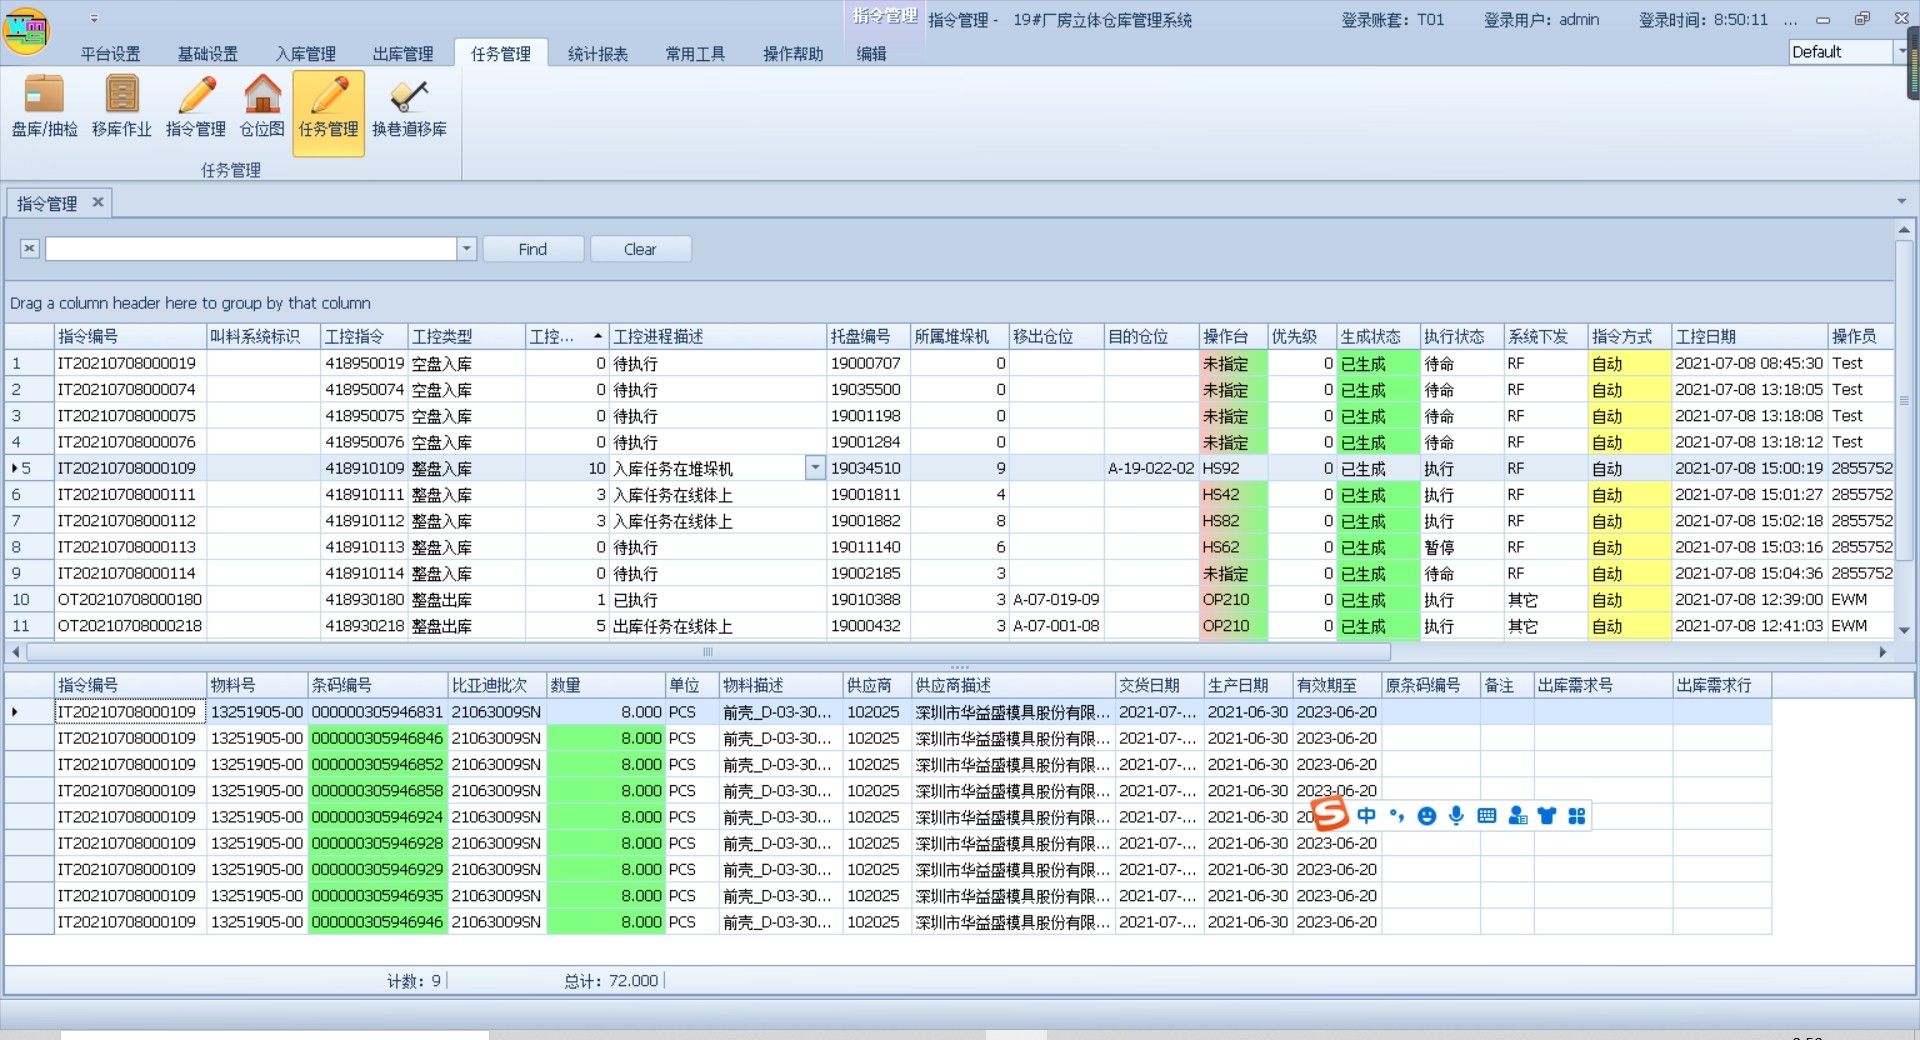The height and width of the screenshot is (1040, 1920).
Task: Click the 工控... column sort header
Action: [x=566, y=336]
